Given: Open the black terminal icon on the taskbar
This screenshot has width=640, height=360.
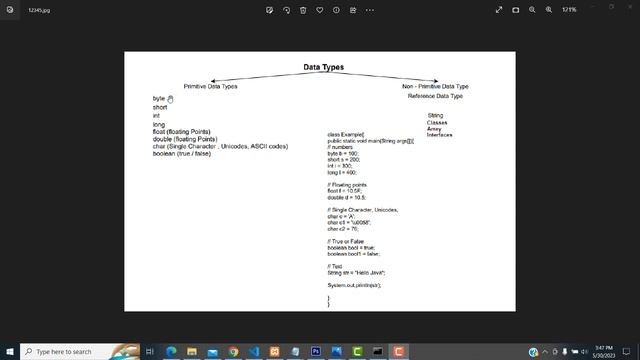Looking at the screenshot, I should [x=378, y=351].
